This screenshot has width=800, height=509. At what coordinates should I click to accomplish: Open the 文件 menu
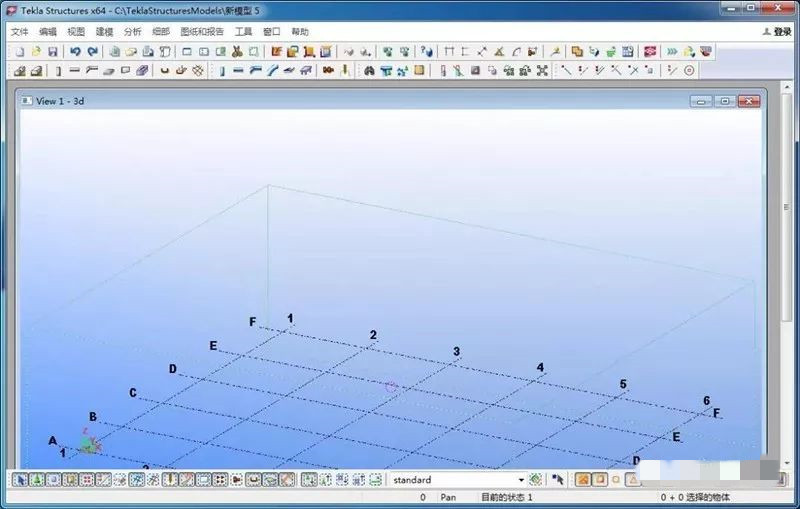pyautogui.click(x=19, y=32)
